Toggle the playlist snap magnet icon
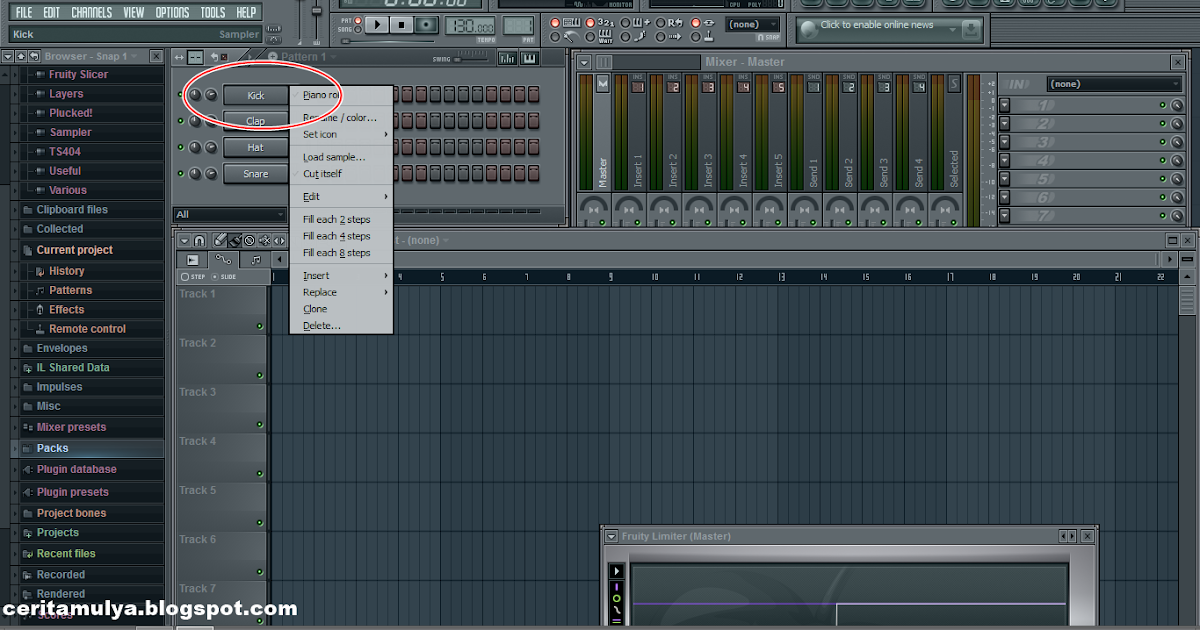Image resolution: width=1200 pixels, height=630 pixels. click(199, 240)
